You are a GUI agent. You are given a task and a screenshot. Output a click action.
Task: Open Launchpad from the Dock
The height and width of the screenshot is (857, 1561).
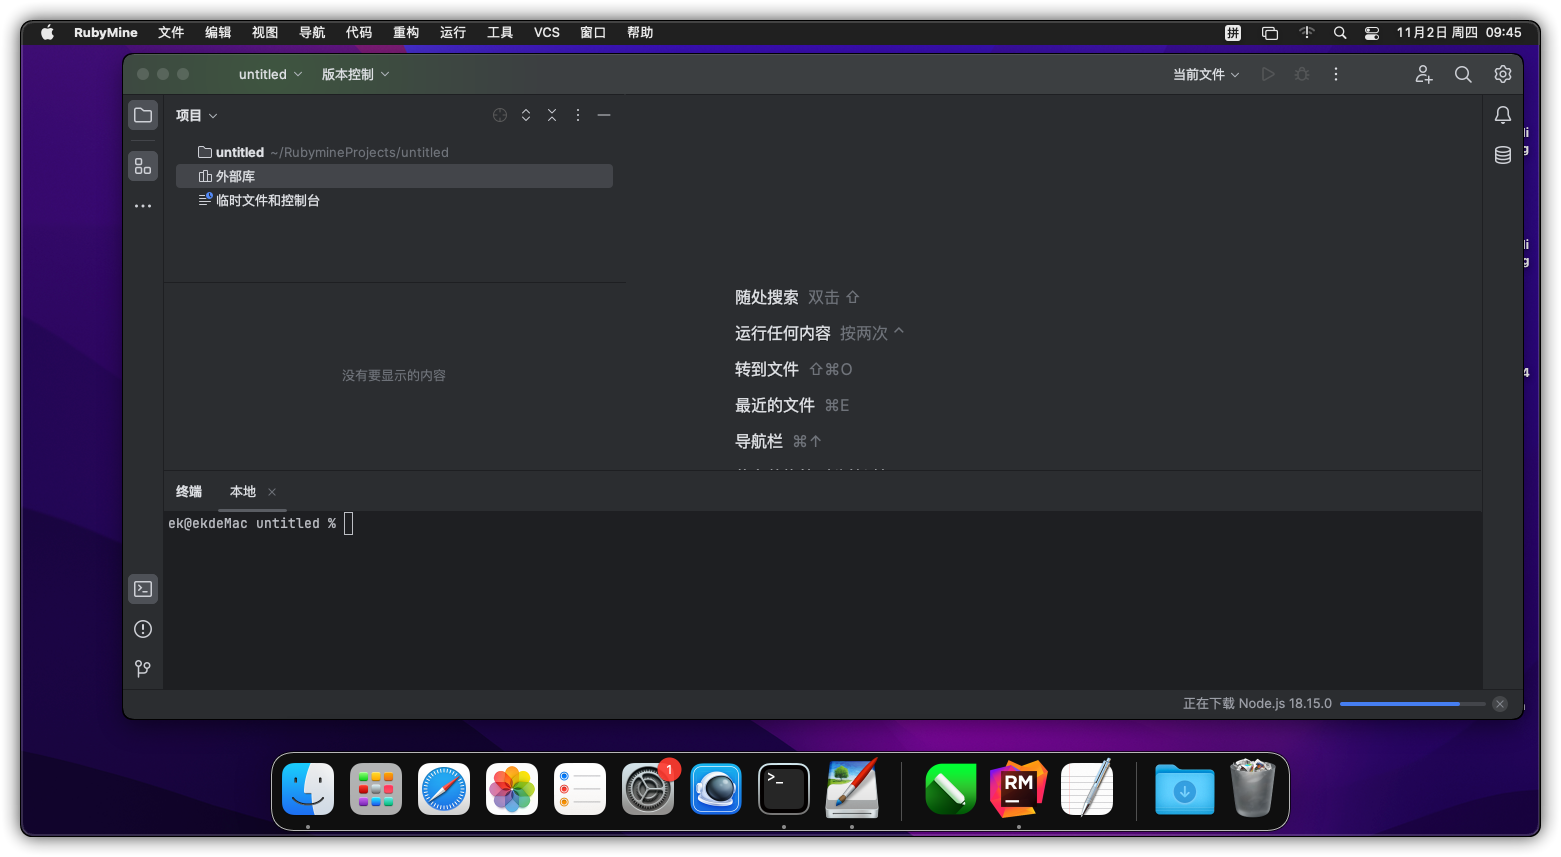(x=376, y=788)
